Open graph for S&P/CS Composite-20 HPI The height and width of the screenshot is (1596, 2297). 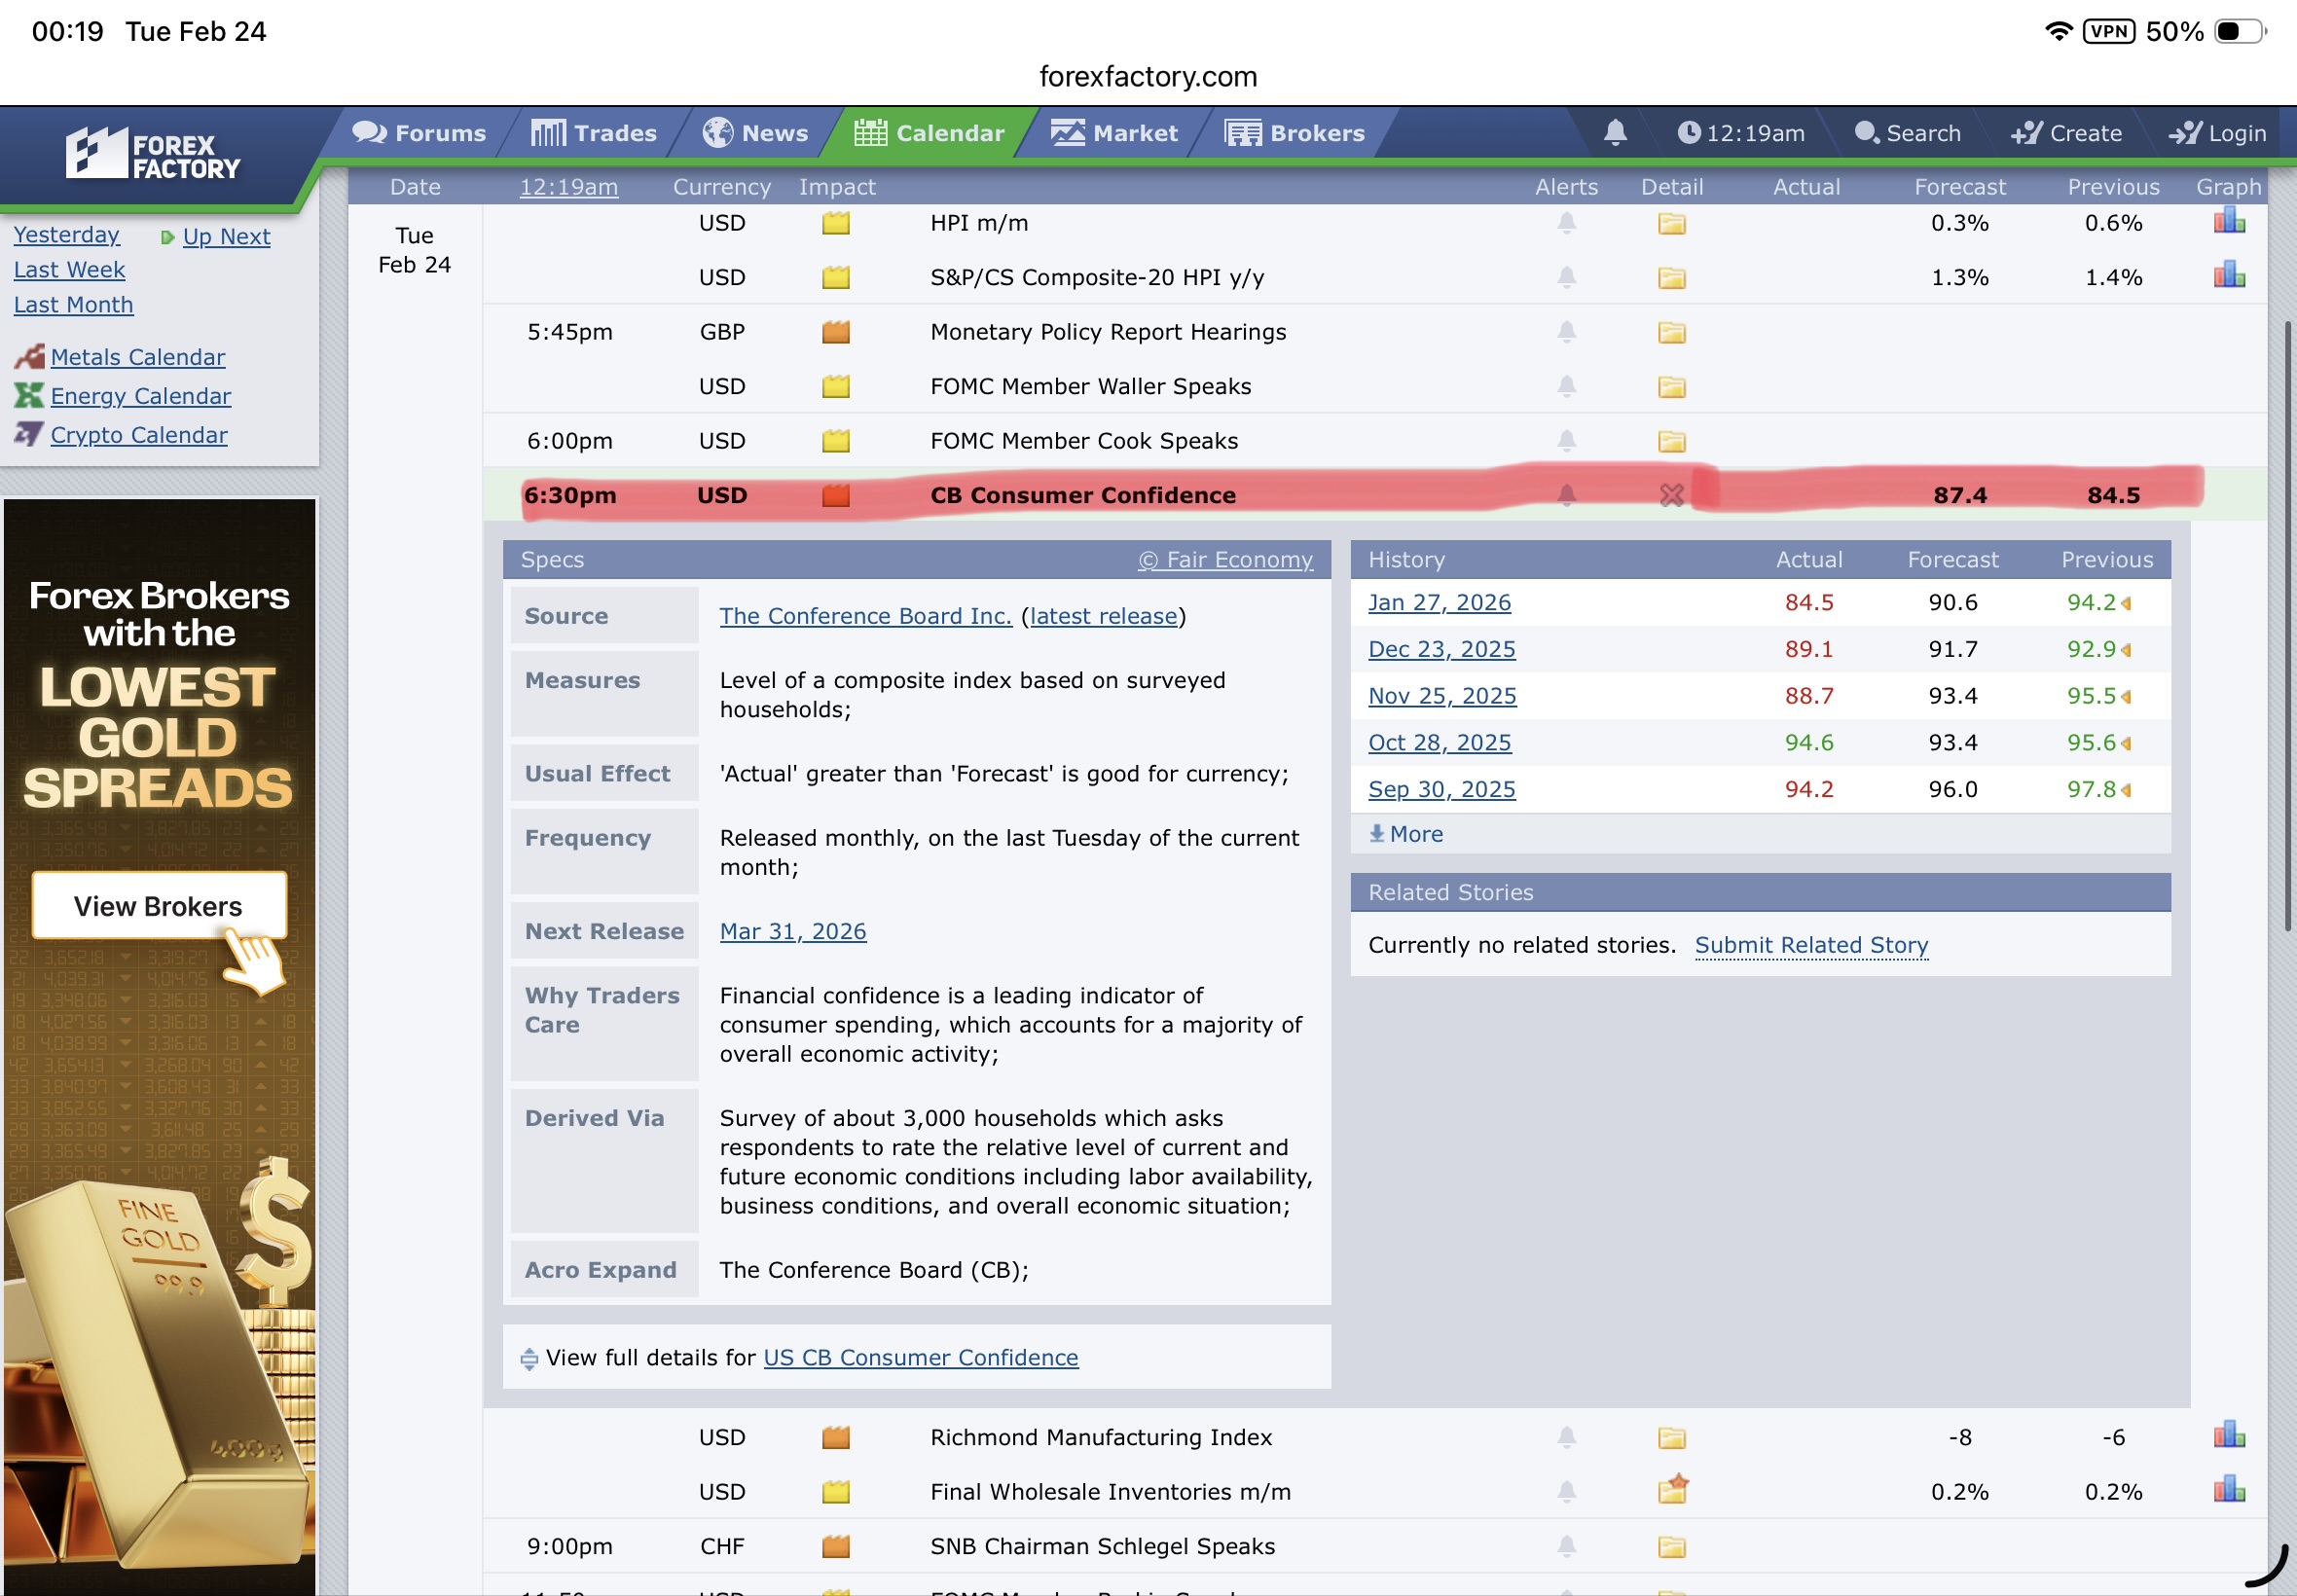(2228, 276)
